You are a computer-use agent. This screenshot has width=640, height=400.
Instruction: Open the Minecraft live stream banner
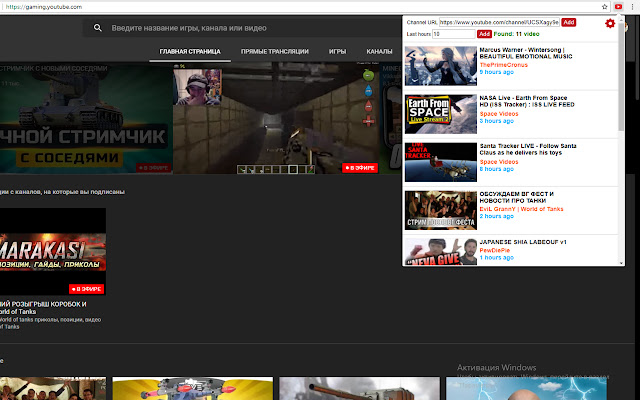[x=276, y=118]
